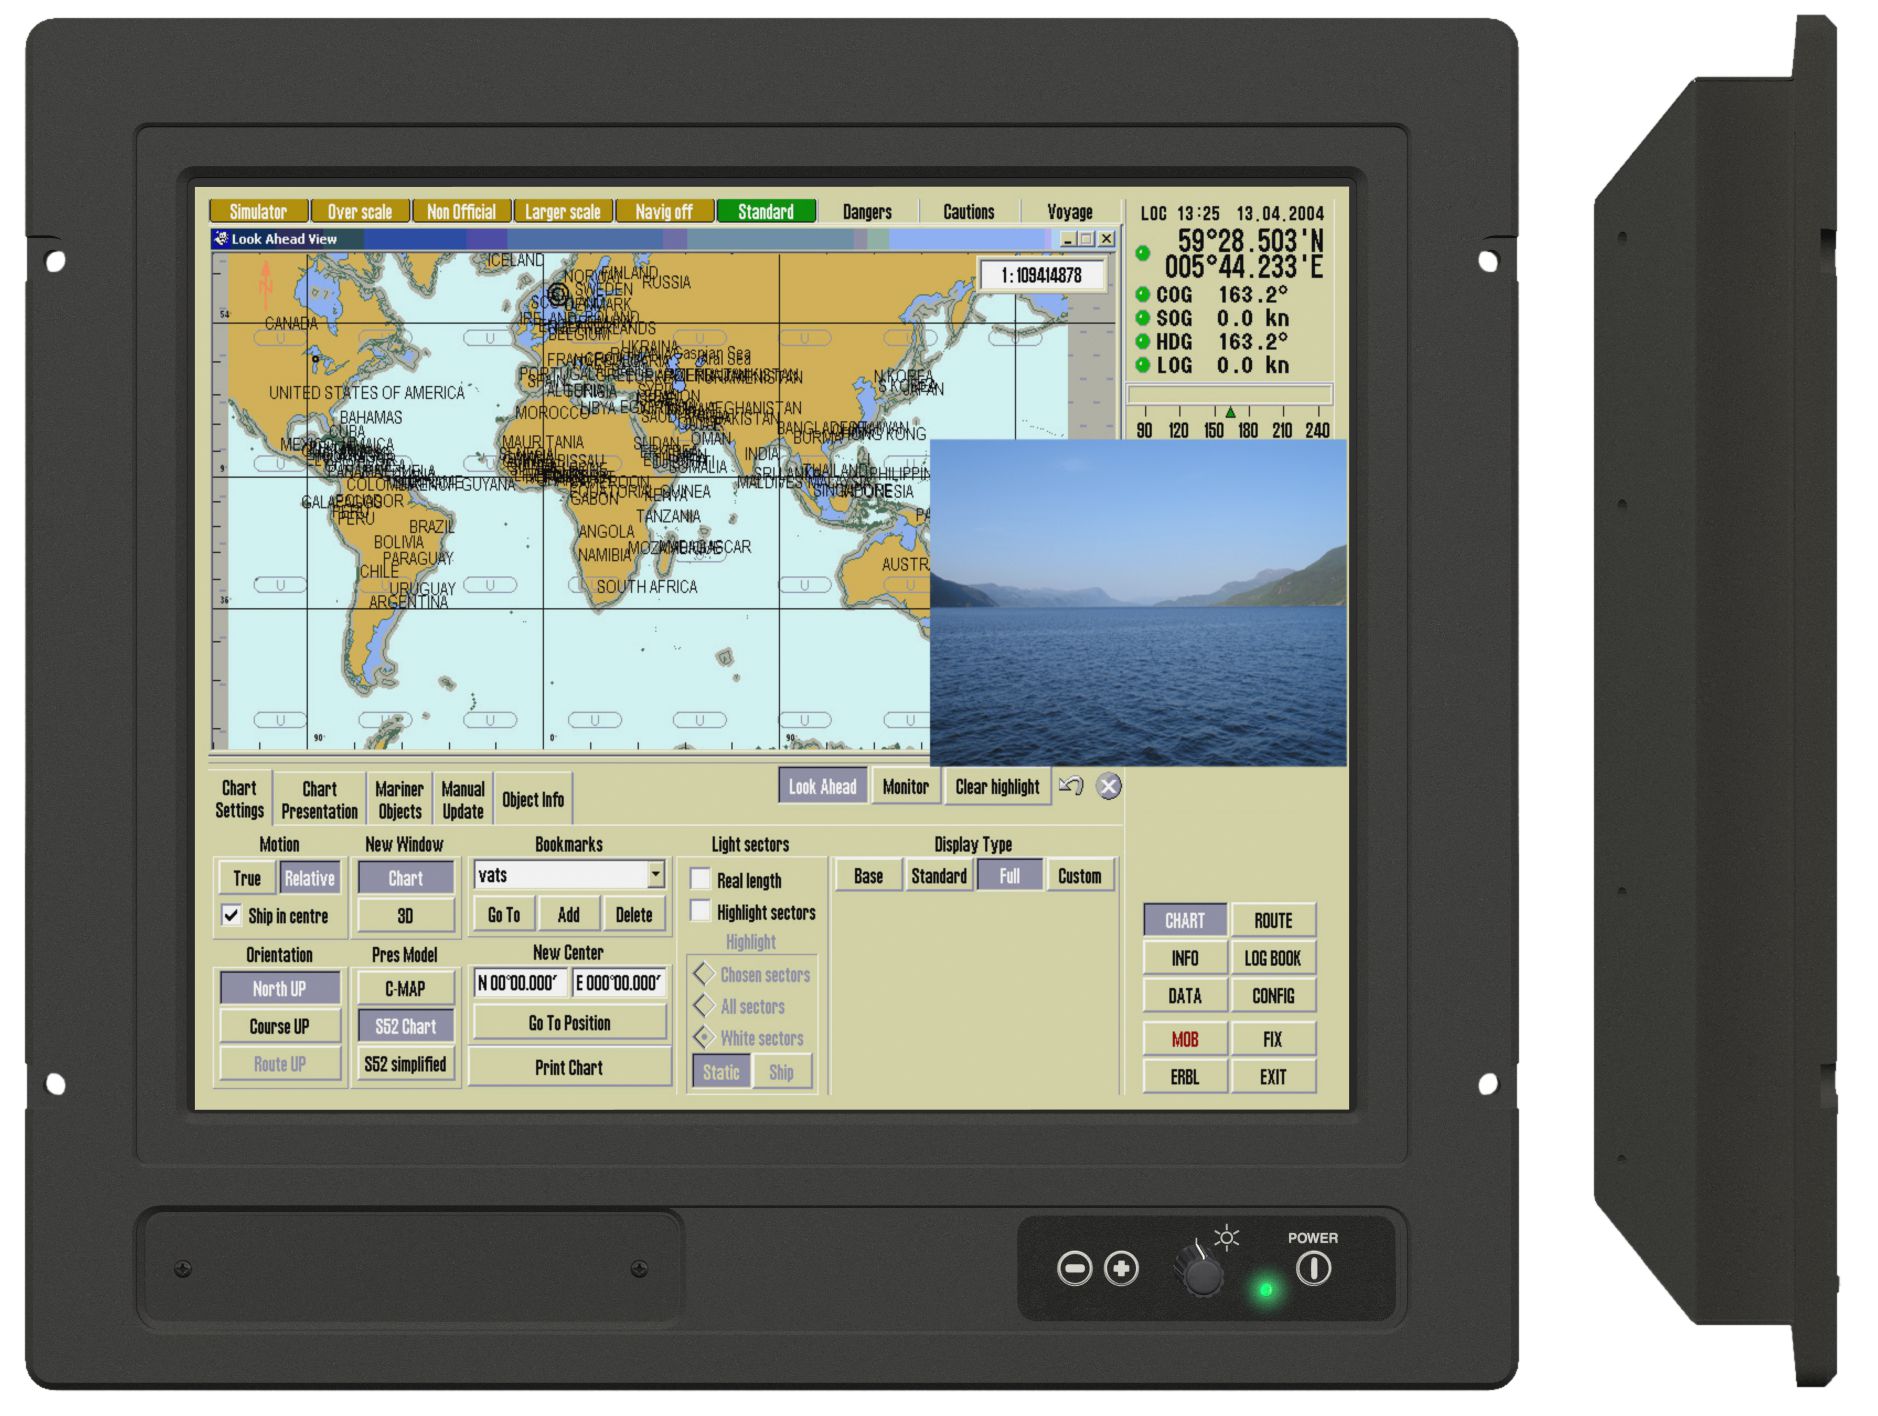
Task: Click the undo arrow icon beside Clear highlight
Action: click(1071, 786)
